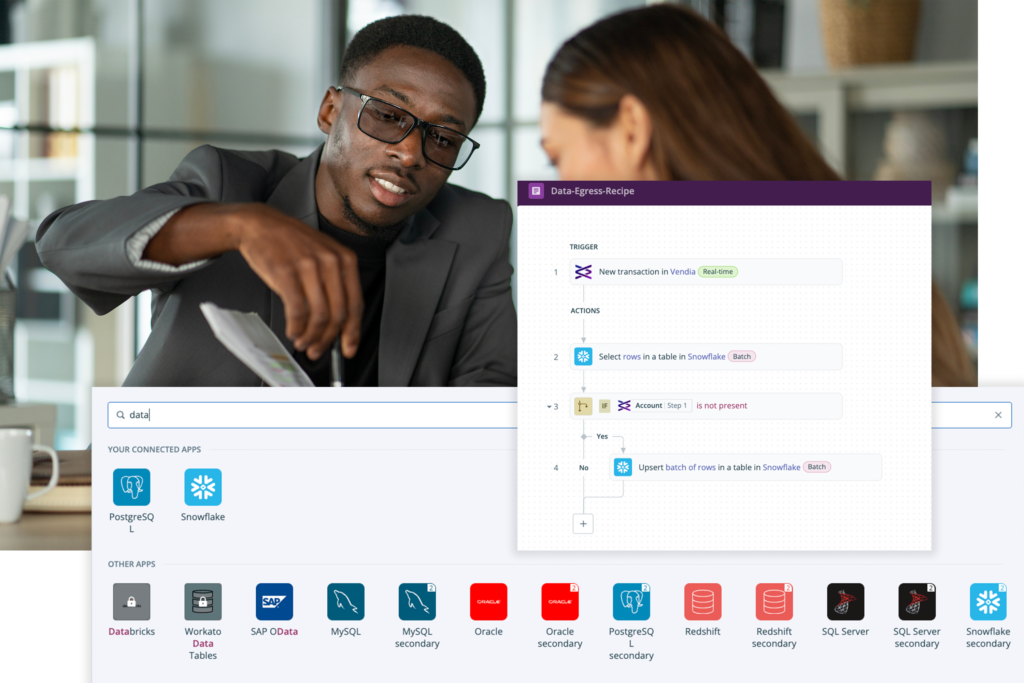This screenshot has height=683, width=1024.
Task: Choose the Databricks app icon
Action: (131, 601)
